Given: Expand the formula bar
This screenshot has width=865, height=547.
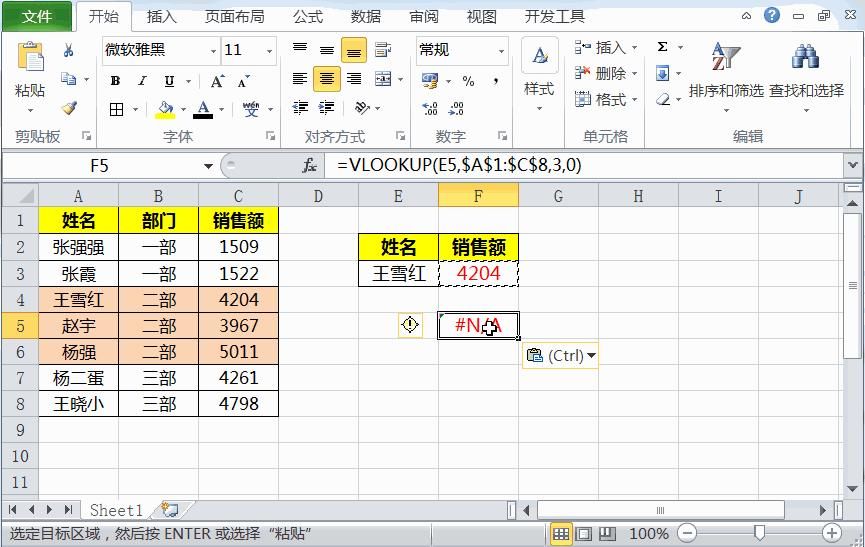Looking at the screenshot, I should click(x=852, y=165).
